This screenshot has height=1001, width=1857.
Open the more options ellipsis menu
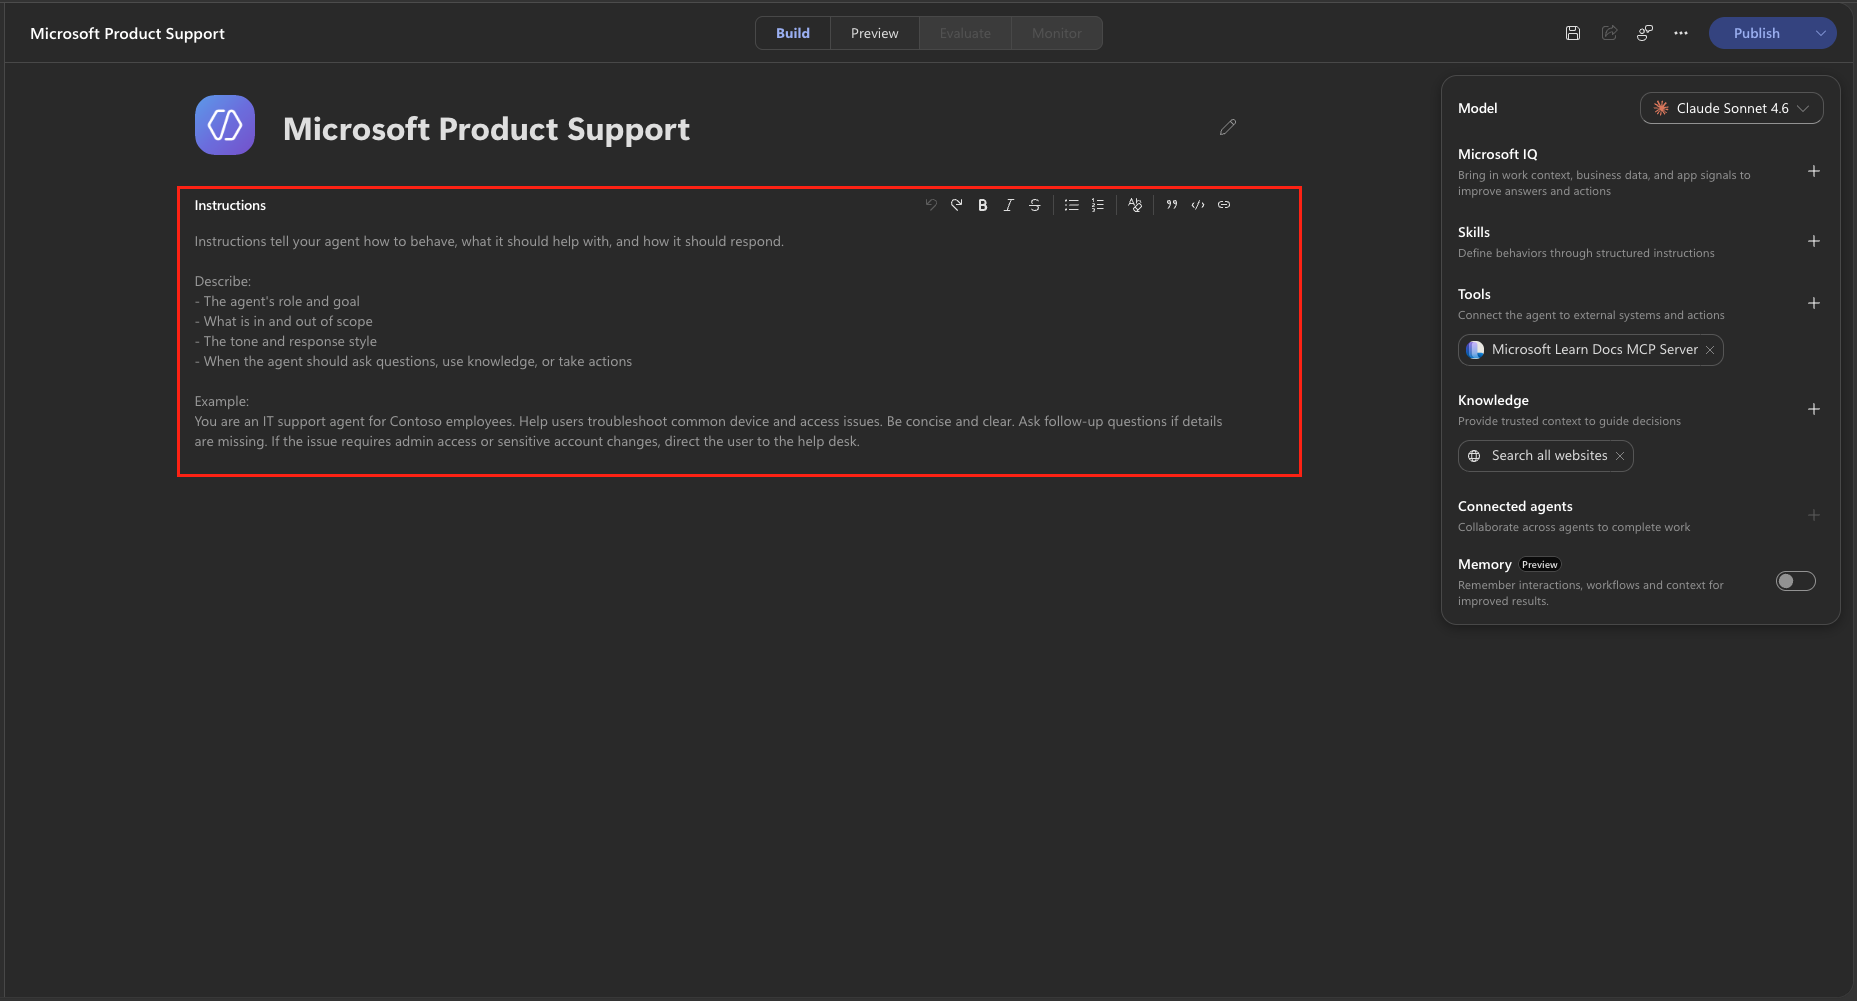pyautogui.click(x=1681, y=33)
